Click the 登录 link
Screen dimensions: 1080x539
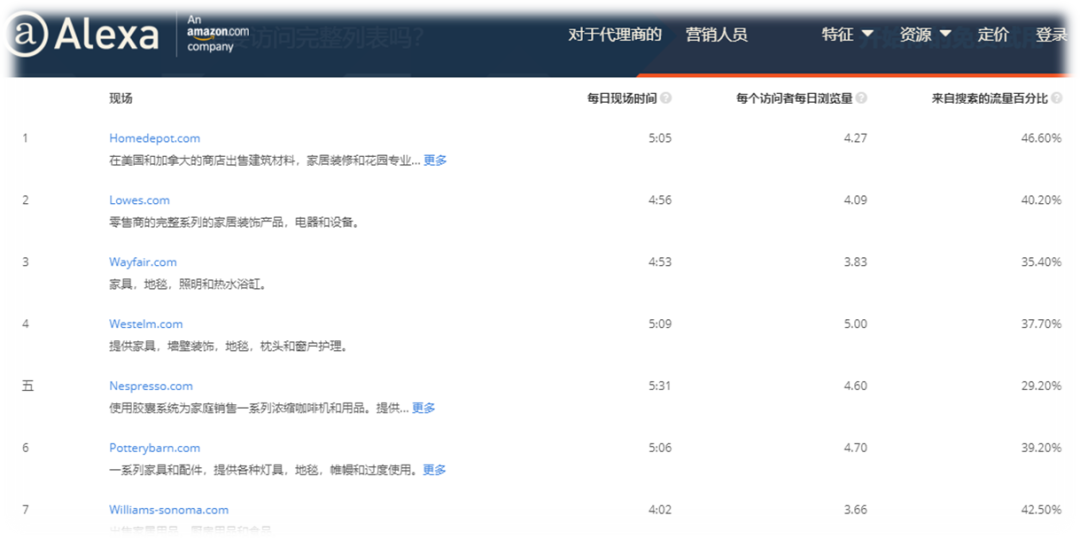pyautogui.click(x=1051, y=35)
